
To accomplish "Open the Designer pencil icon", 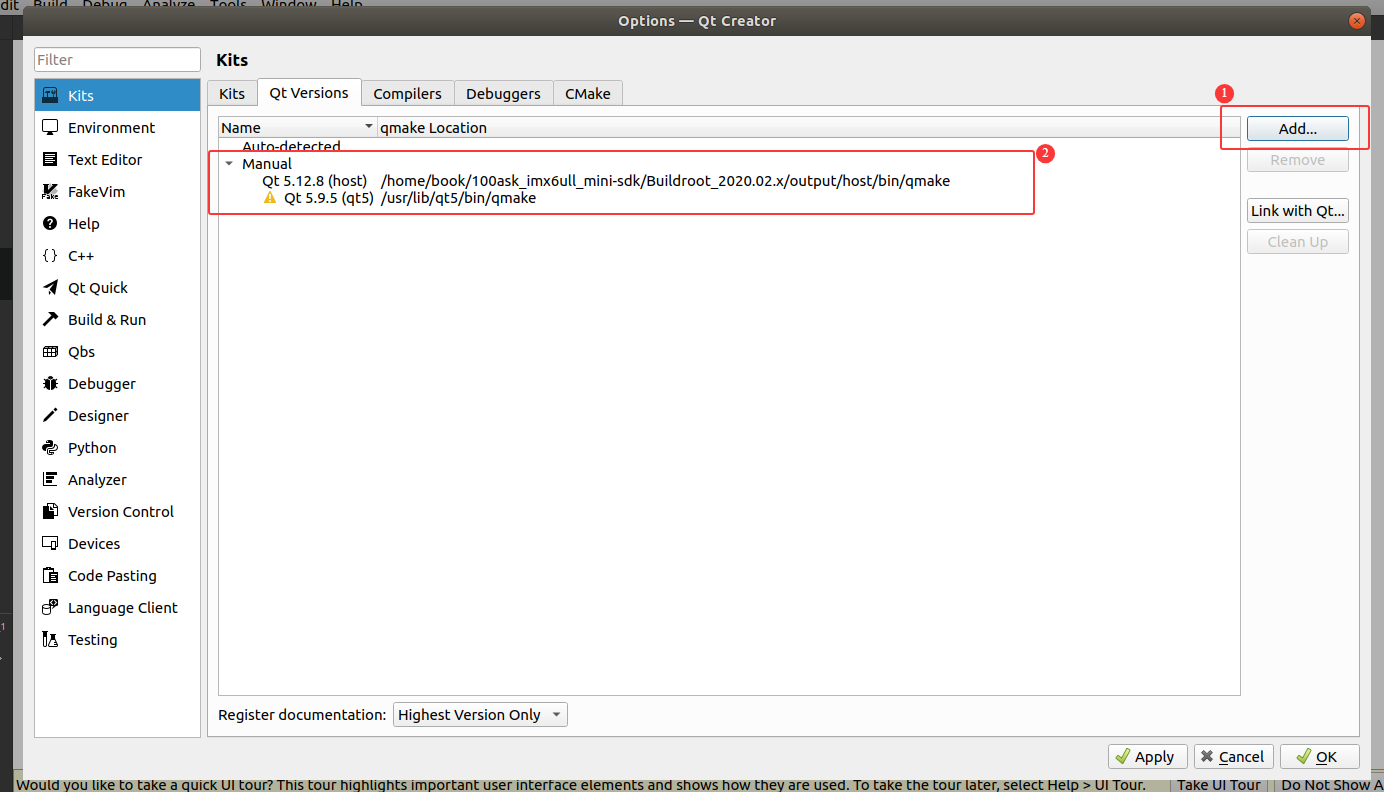I will [x=50, y=416].
